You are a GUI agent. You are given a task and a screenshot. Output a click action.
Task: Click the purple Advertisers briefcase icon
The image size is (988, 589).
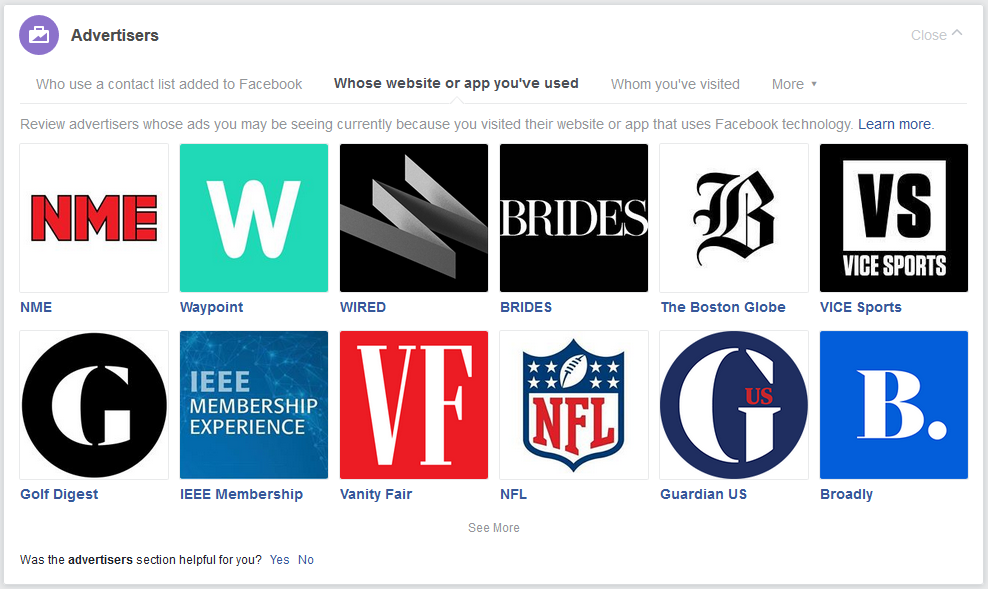38,36
